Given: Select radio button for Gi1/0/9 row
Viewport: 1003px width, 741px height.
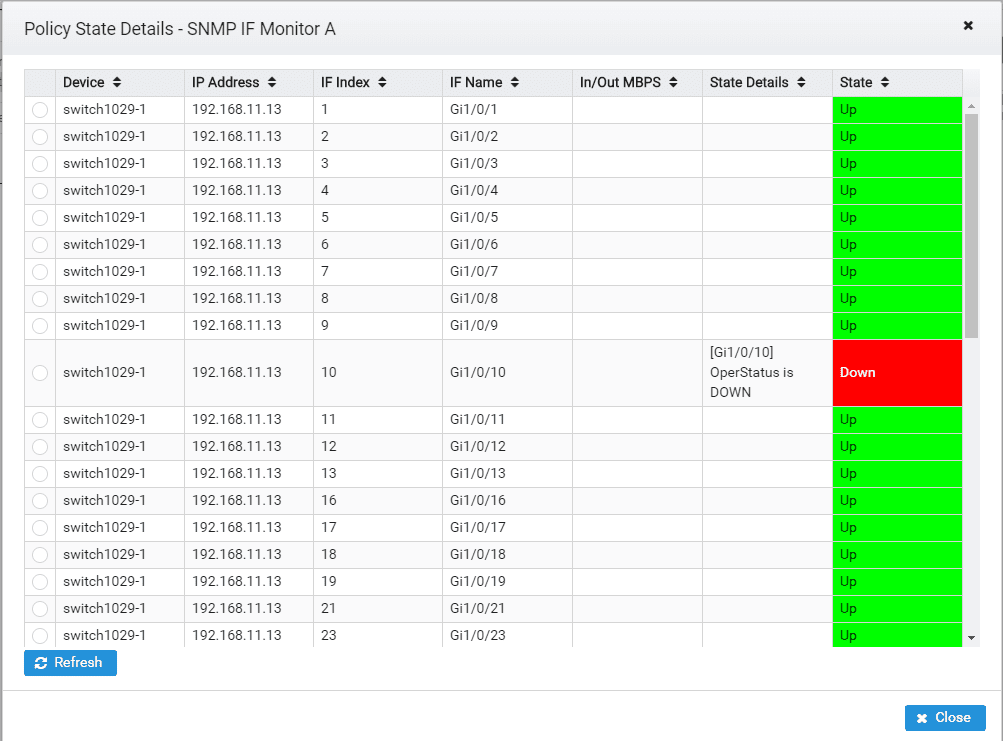Looking at the screenshot, I should point(40,326).
